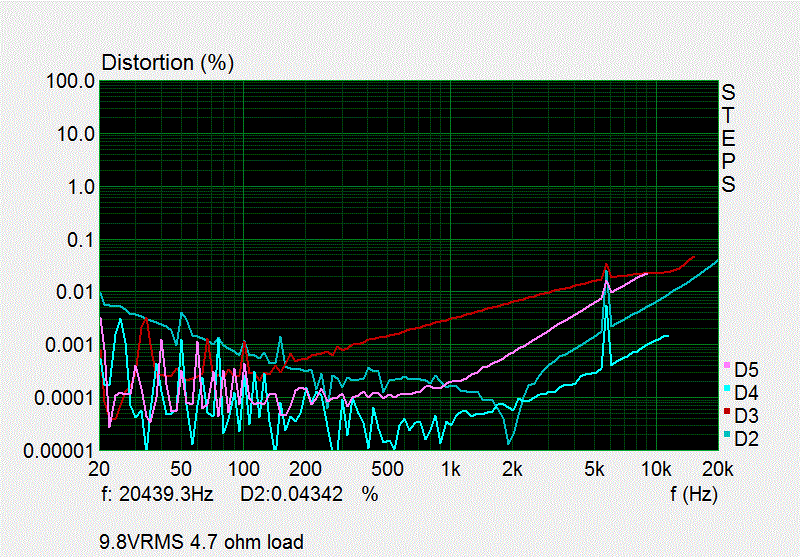Viewport: 801px width, 557px height.
Task: Click the Distortion (%) axis title
Action: coord(168,63)
